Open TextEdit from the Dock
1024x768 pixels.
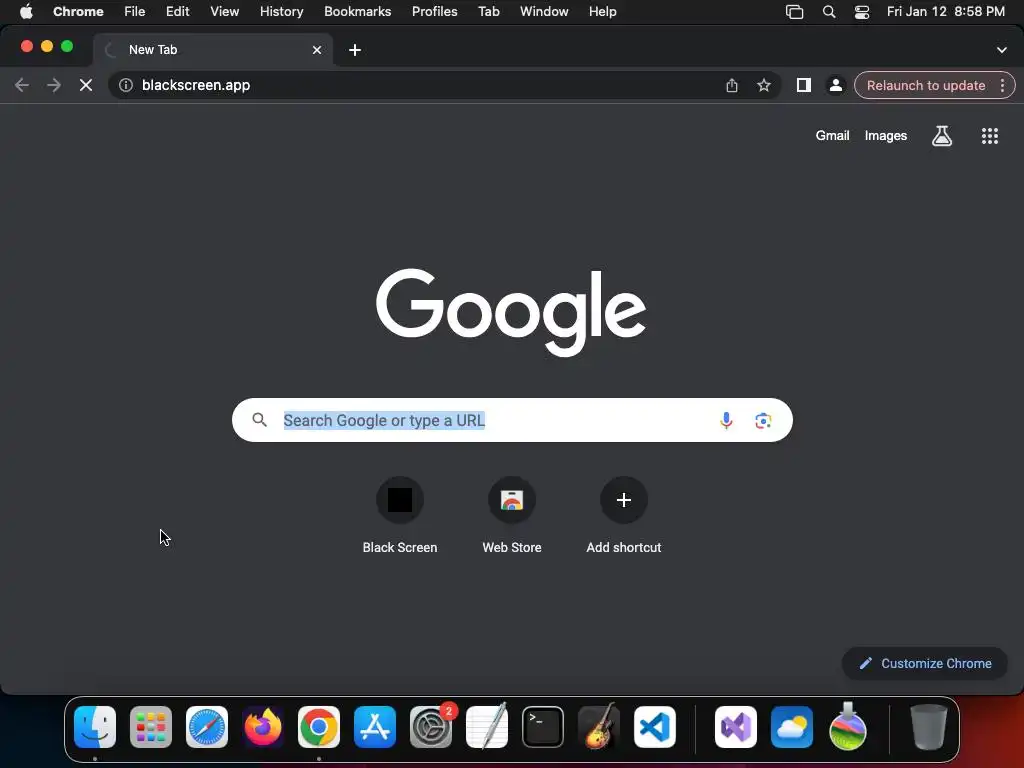487,726
